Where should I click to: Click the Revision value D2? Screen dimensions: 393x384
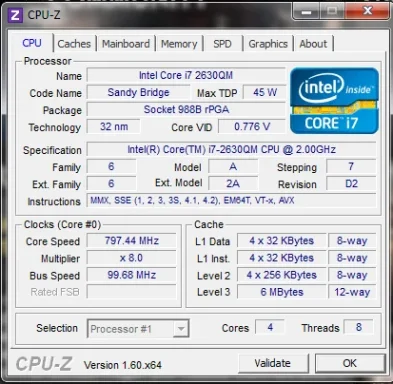pos(351,183)
